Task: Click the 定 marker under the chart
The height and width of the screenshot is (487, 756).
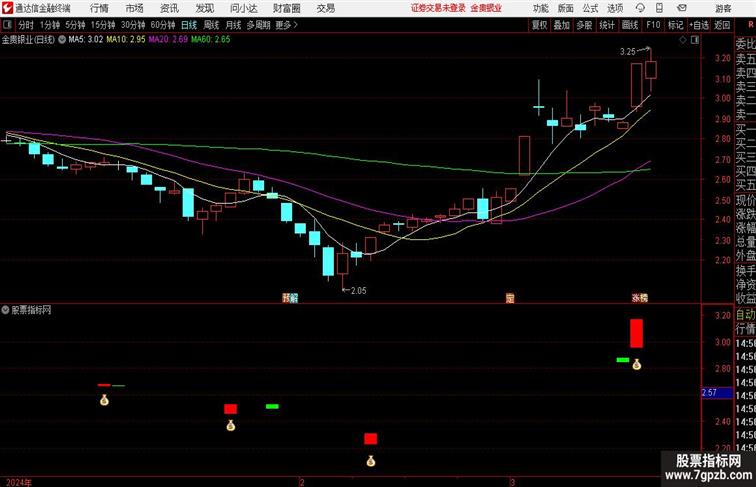Action: [x=510, y=298]
